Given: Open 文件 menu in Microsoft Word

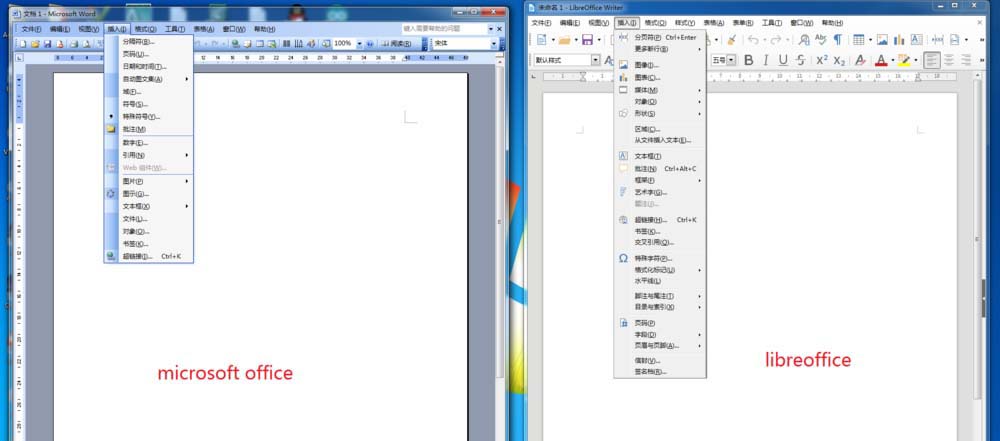Looking at the screenshot, I should click(x=31, y=29).
